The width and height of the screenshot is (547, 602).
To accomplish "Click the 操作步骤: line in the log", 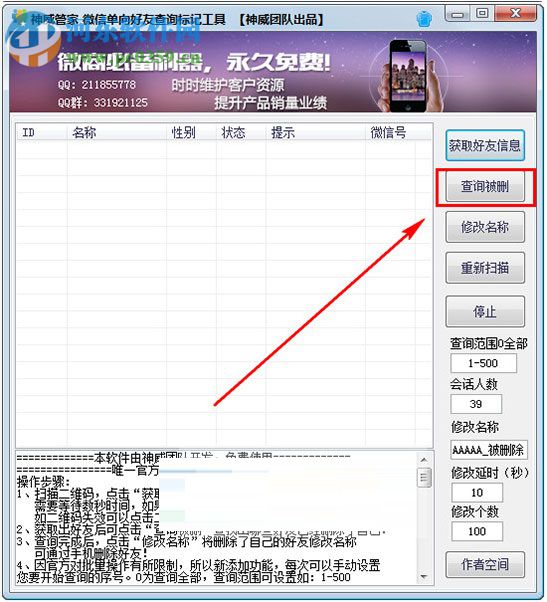I will coord(43,482).
